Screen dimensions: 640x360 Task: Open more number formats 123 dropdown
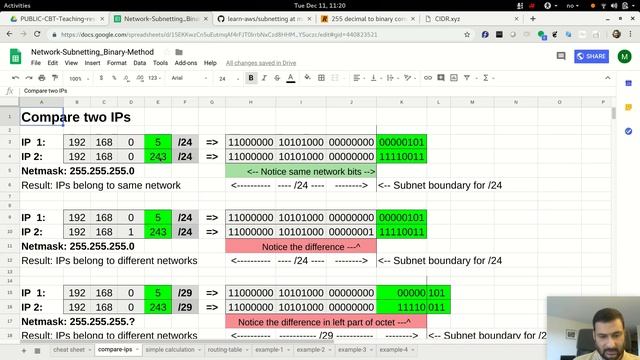(154, 78)
